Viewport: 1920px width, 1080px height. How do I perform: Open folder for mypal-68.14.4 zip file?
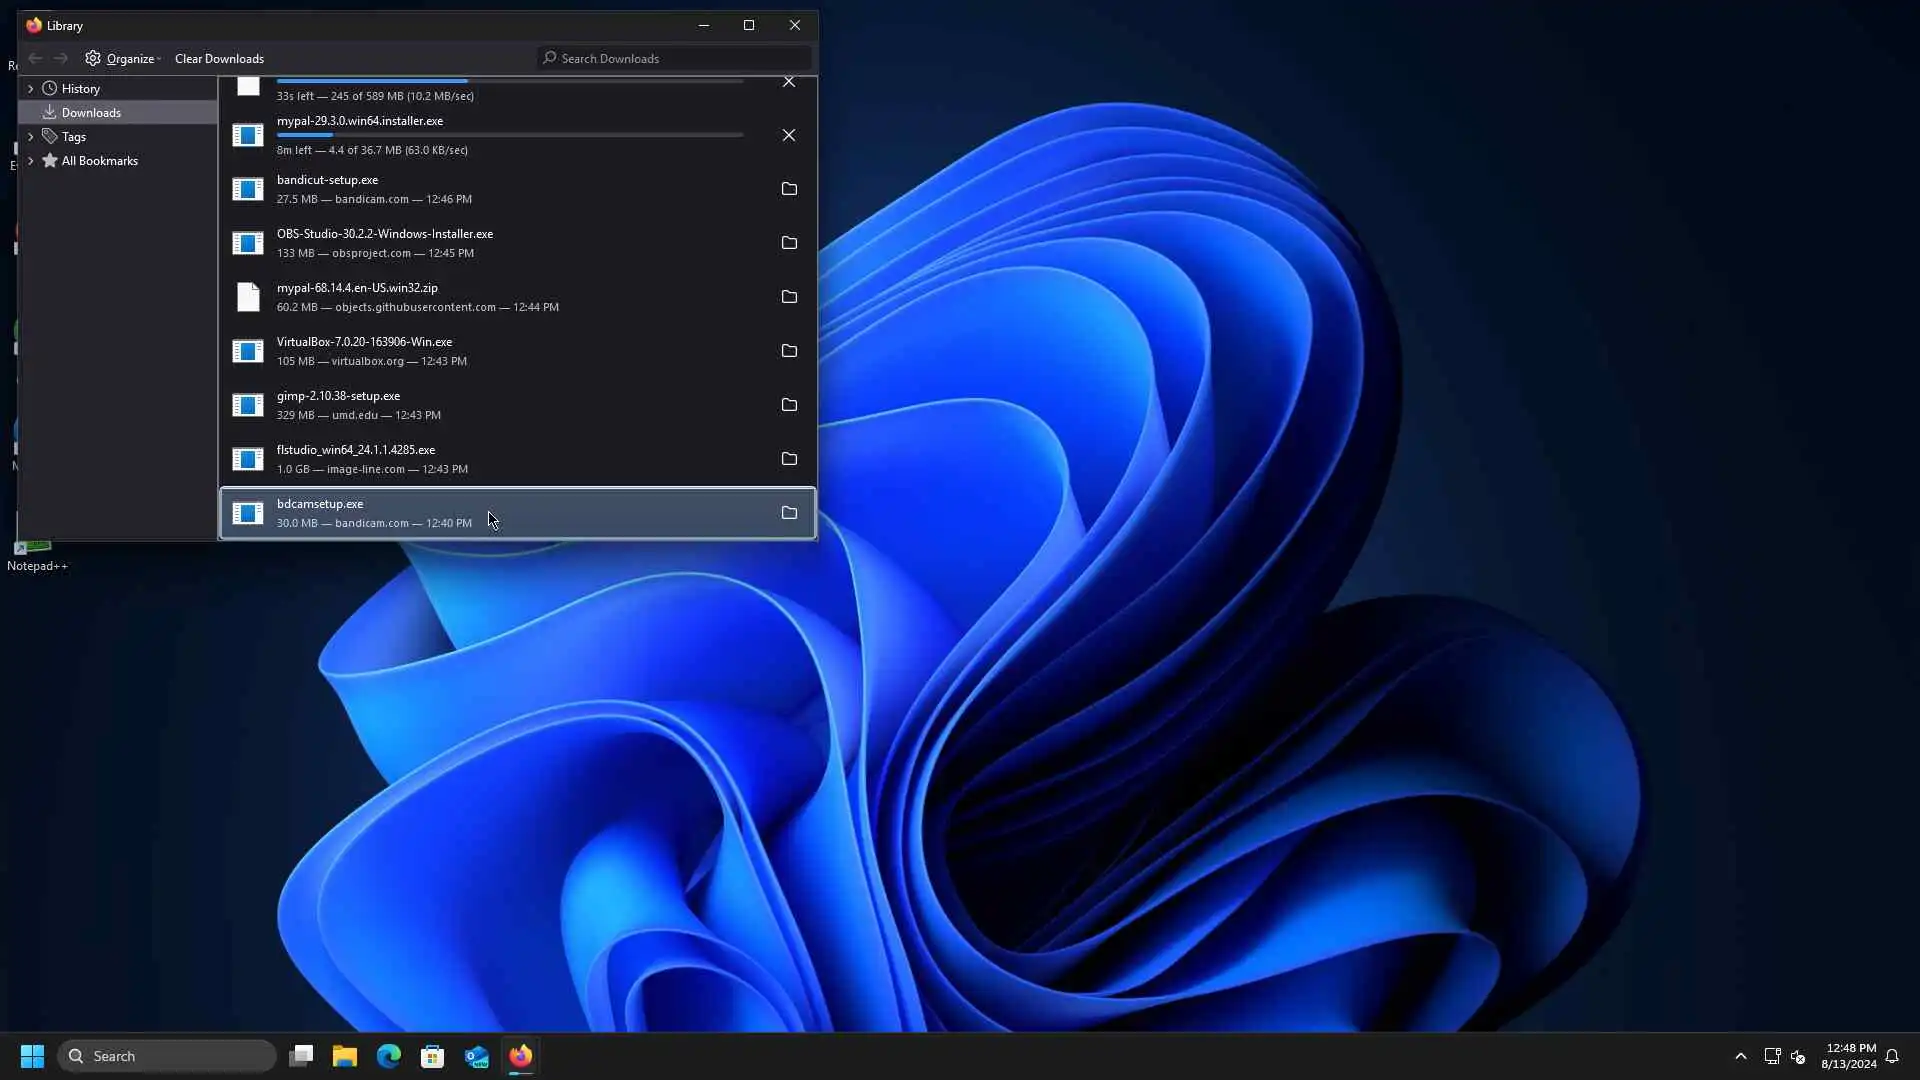788,297
